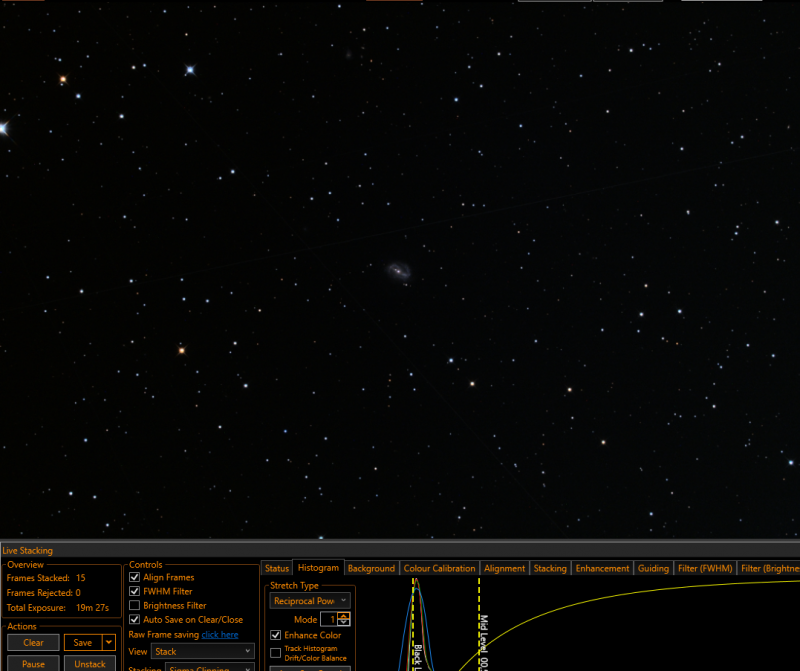Follow the Raw Frame saving click here link
Viewport: 800px width, 671px height.
pos(220,634)
